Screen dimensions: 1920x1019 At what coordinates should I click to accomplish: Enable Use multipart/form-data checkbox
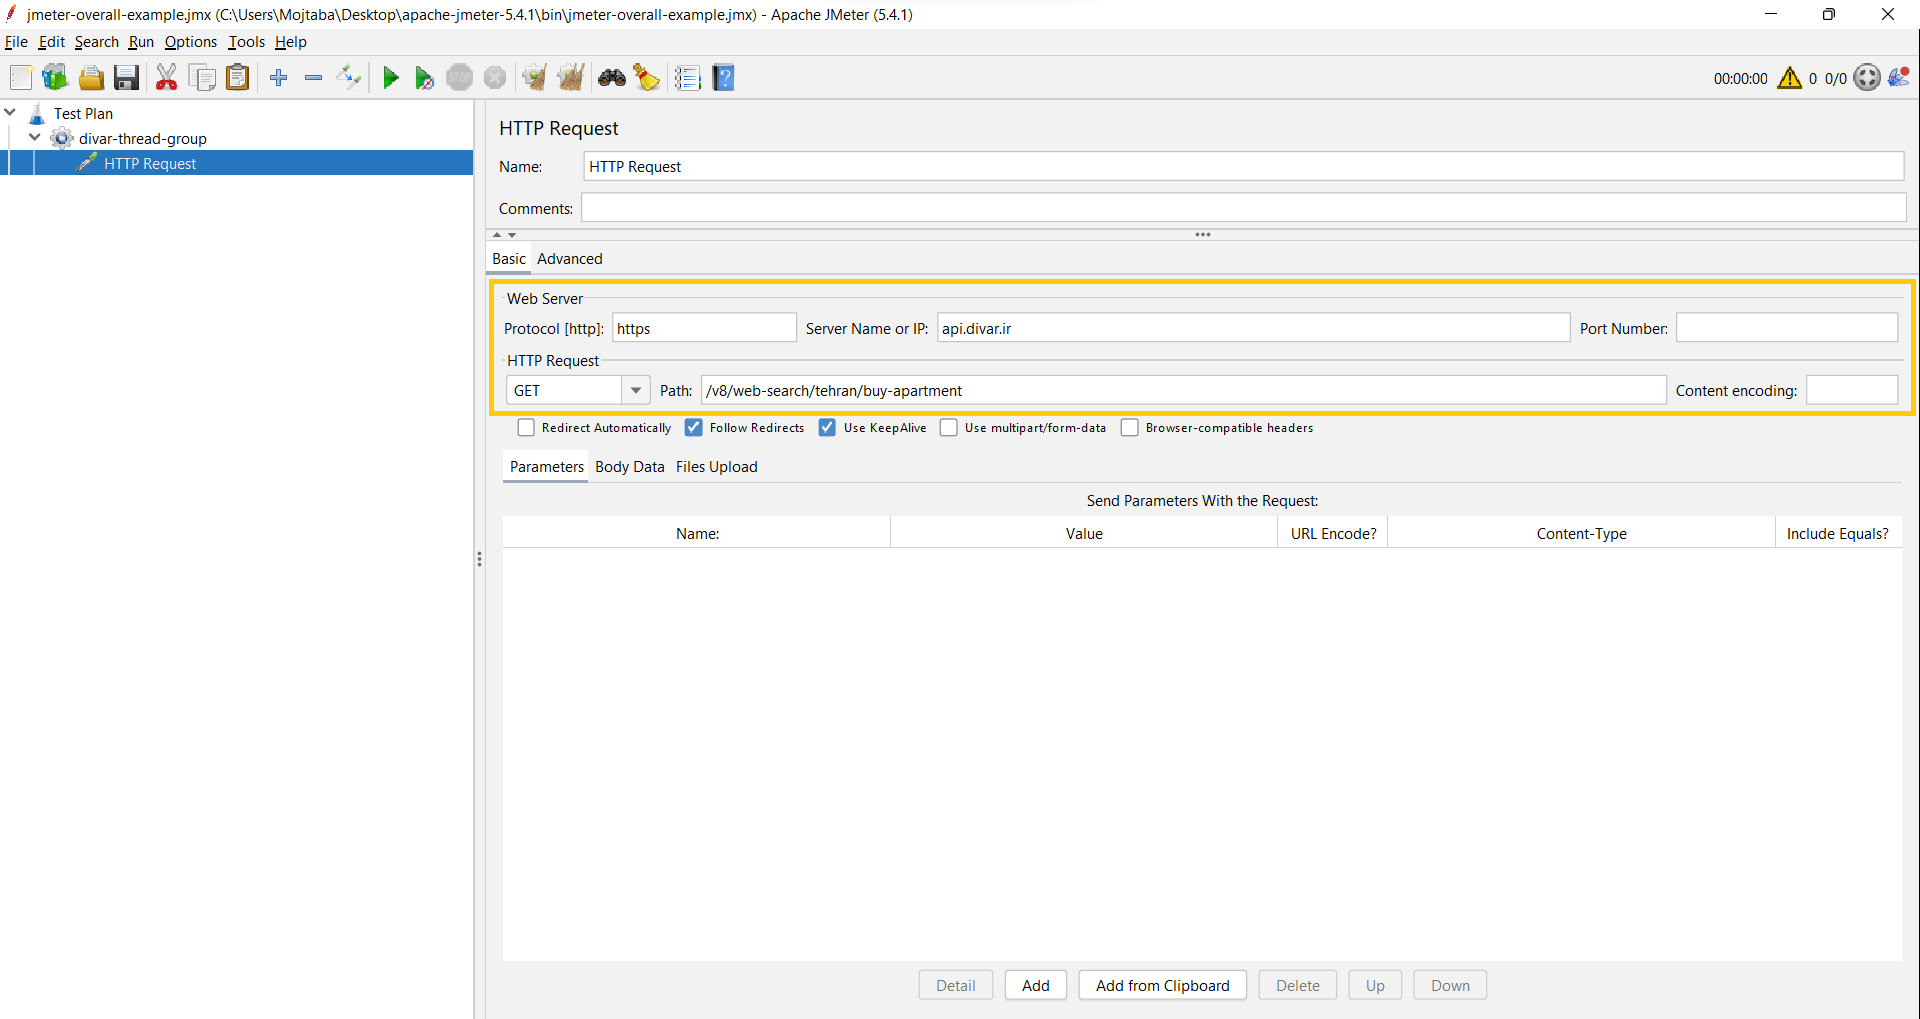(949, 428)
